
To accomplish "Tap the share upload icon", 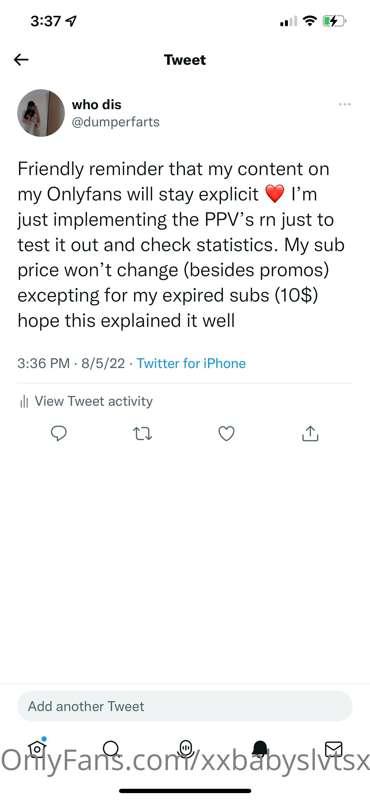I will point(310,434).
